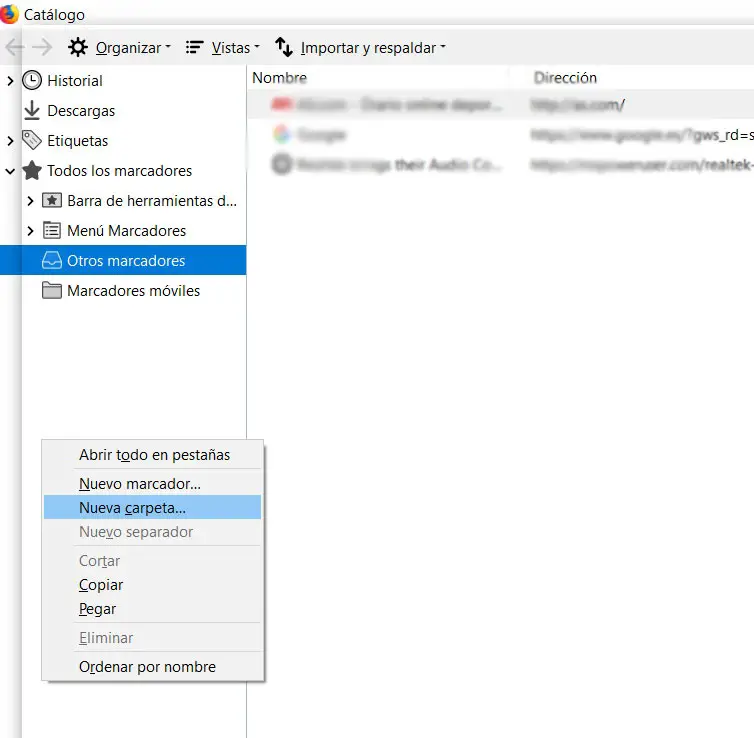
Task: Click the Otros marcadores tray icon
Action: coord(52,260)
